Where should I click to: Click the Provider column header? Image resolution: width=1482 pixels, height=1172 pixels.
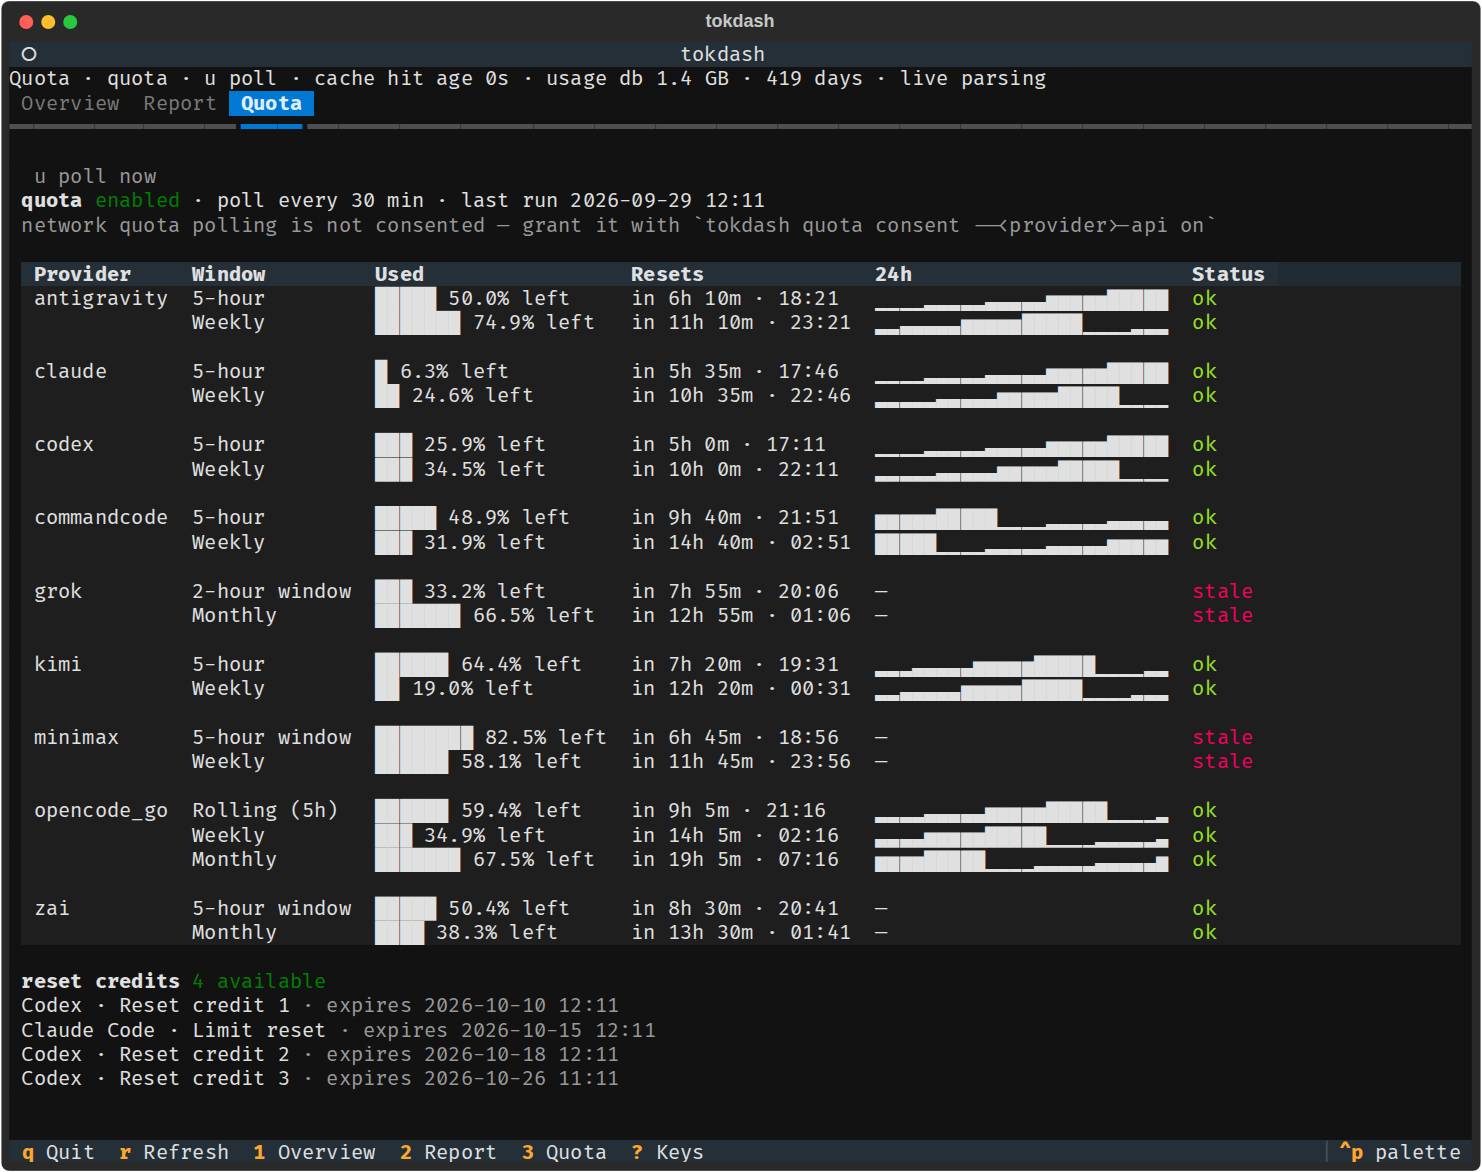(x=82, y=274)
